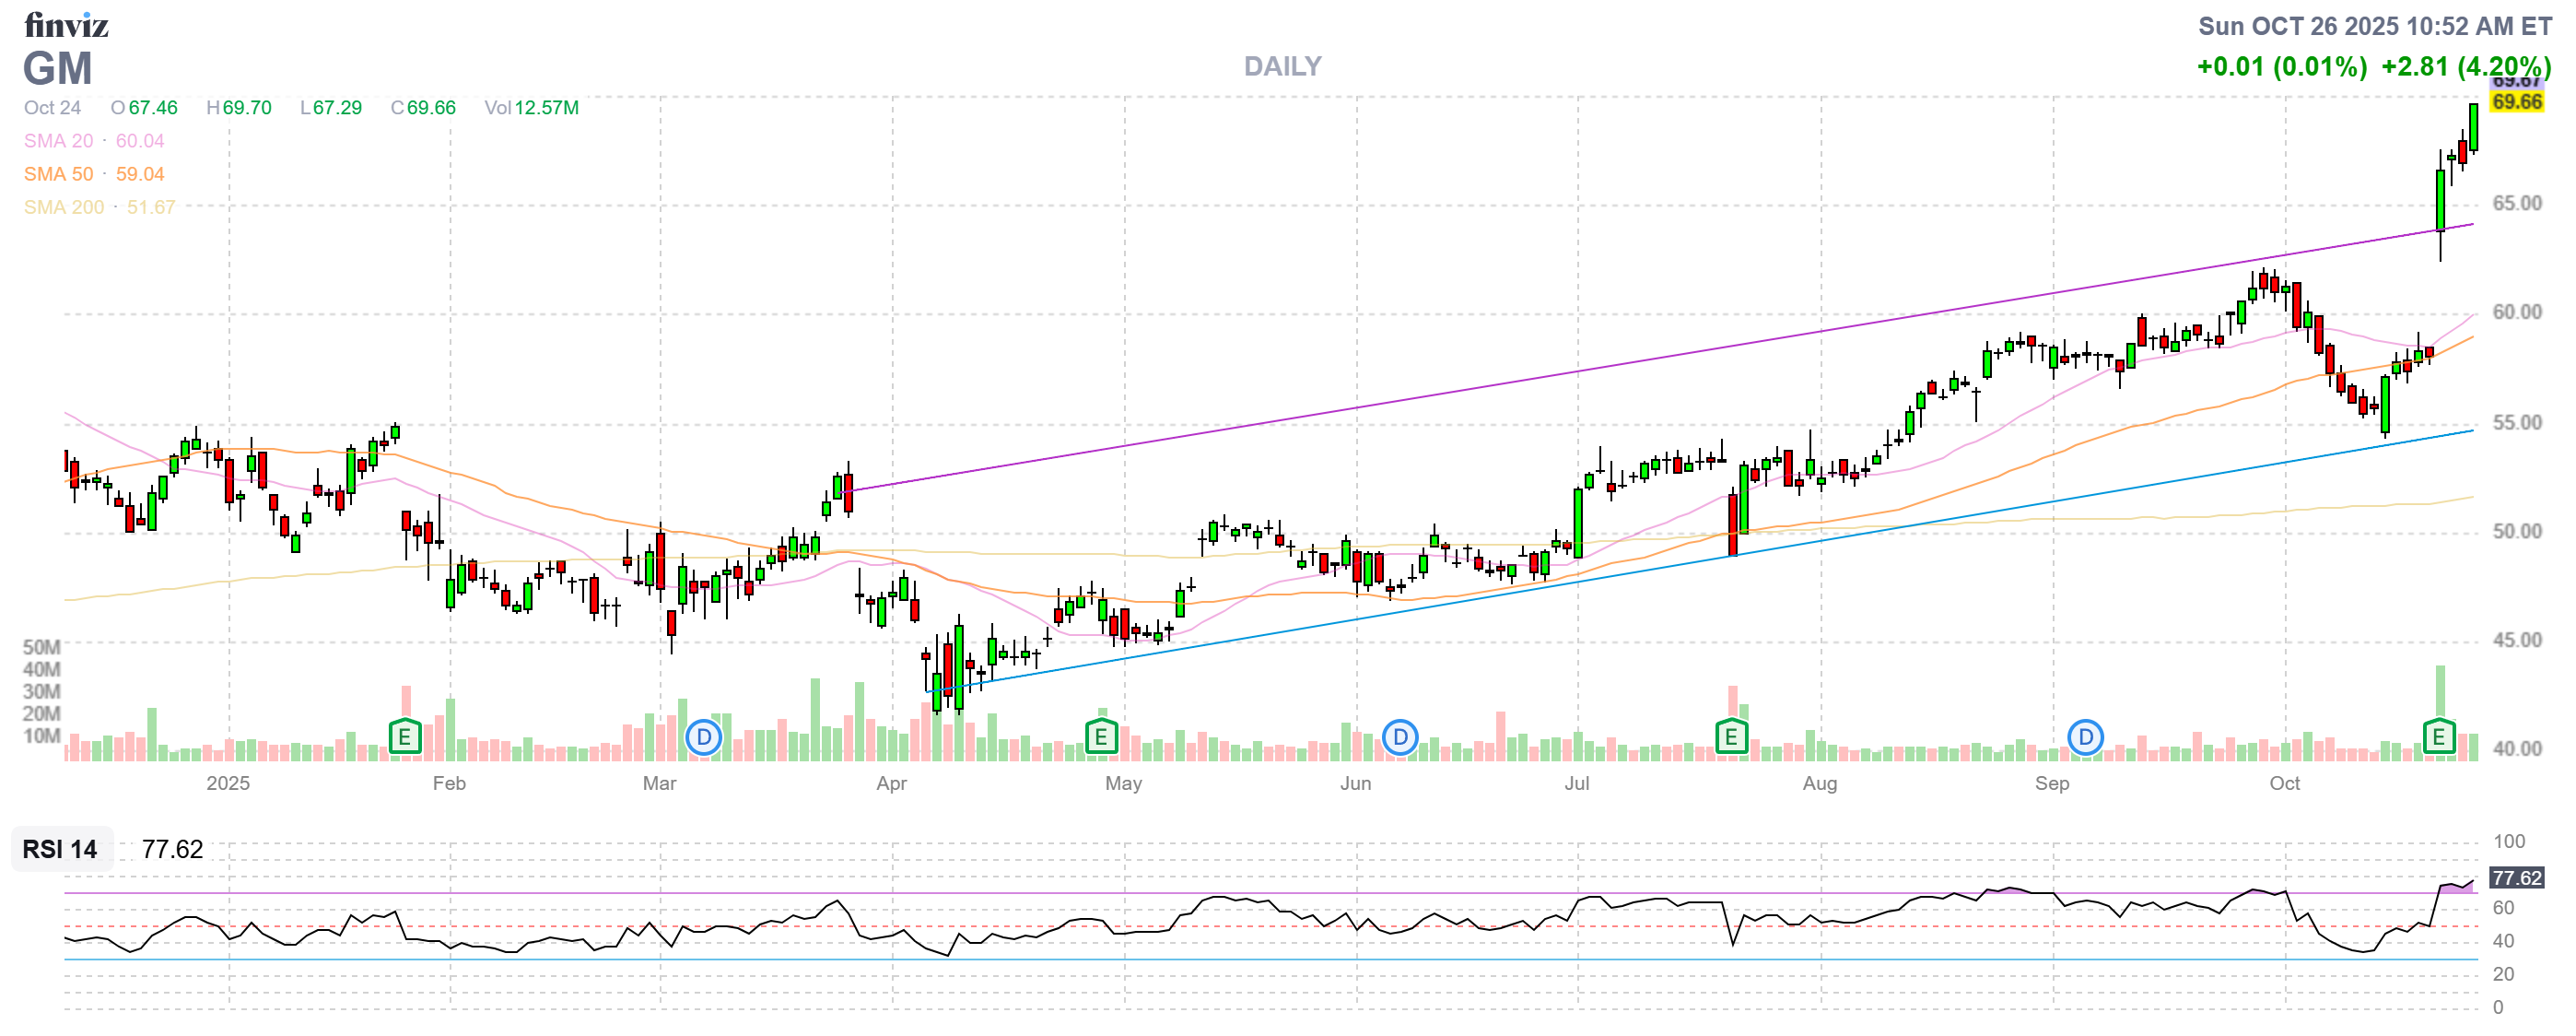Click the June dividend D marker
Viewport: 2576px width, 1036px height.
pyautogui.click(x=1400, y=738)
